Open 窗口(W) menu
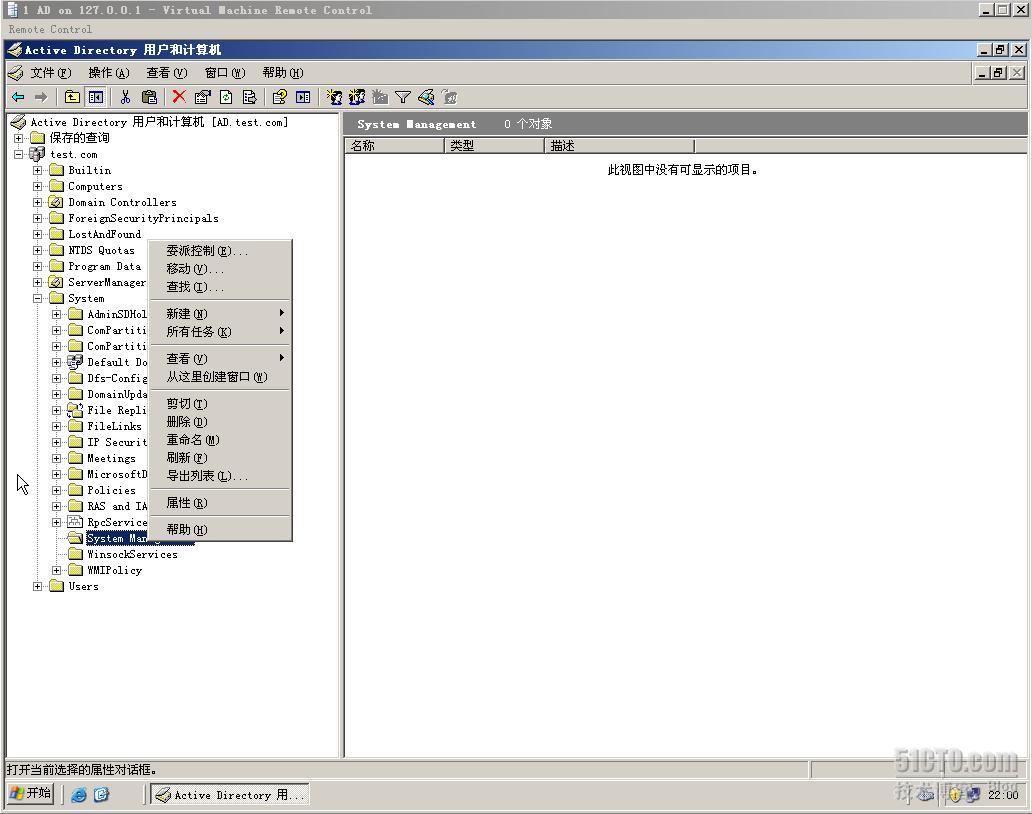Screen dimensions: 1032x814 tap(224, 72)
